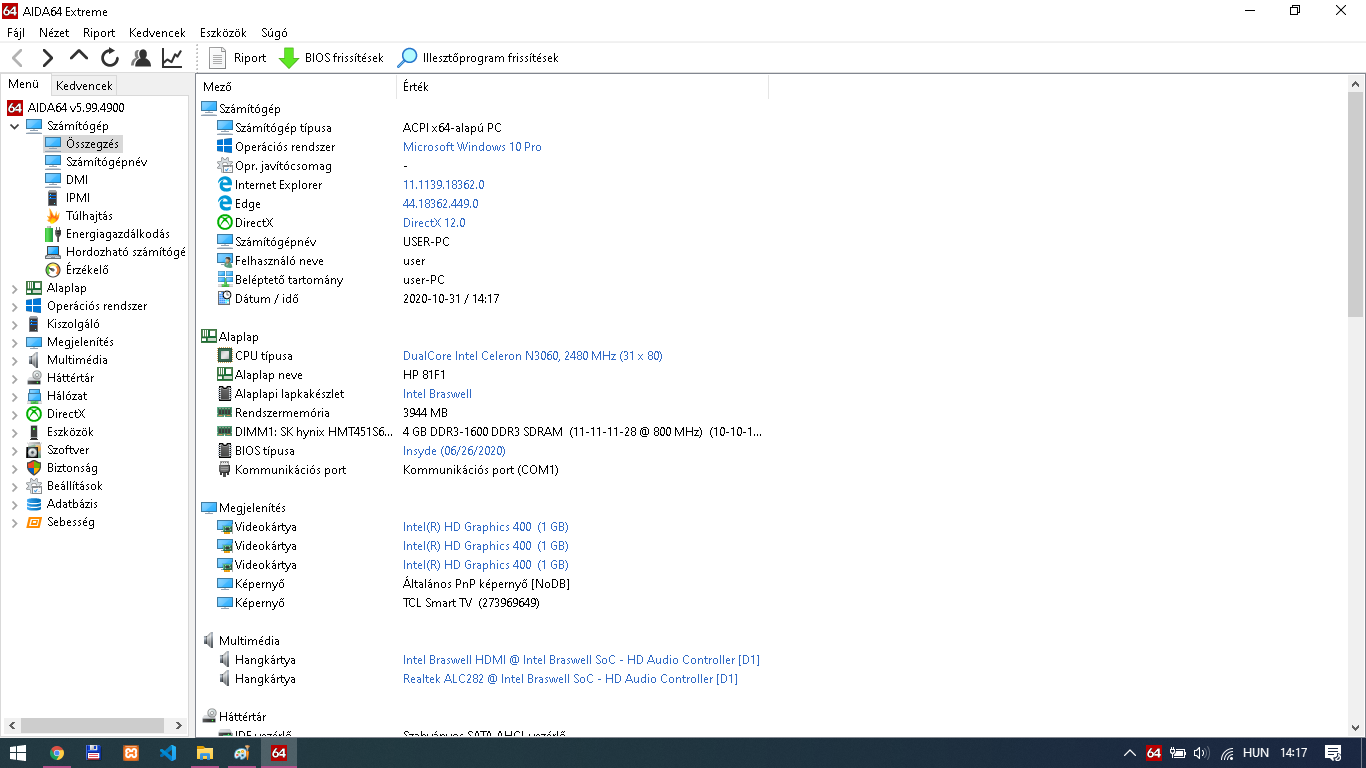Collapse the Számítógép tree node
This screenshot has width=1366, height=768.
[x=14, y=126]
